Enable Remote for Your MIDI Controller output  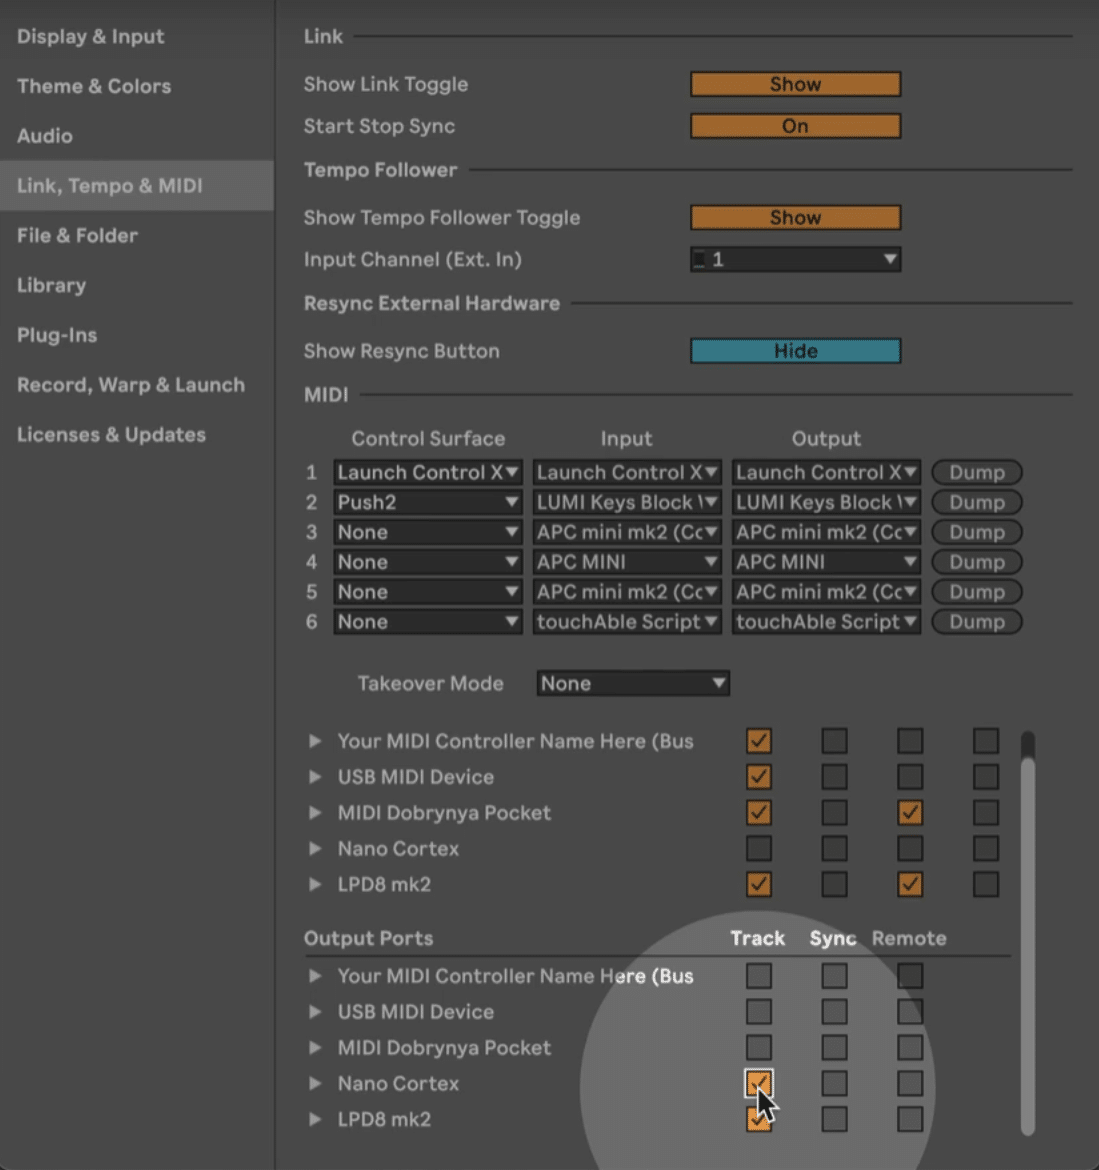[x=910, y=976]
